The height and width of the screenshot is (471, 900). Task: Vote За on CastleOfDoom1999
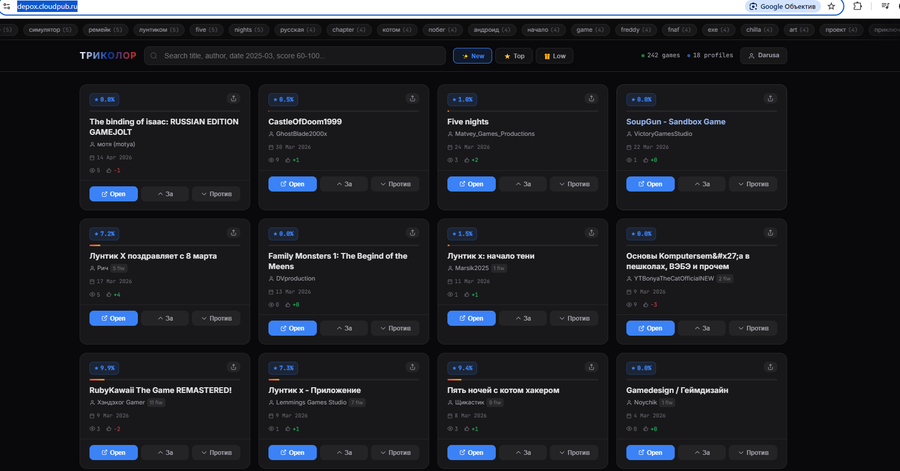tap(344, 184)
